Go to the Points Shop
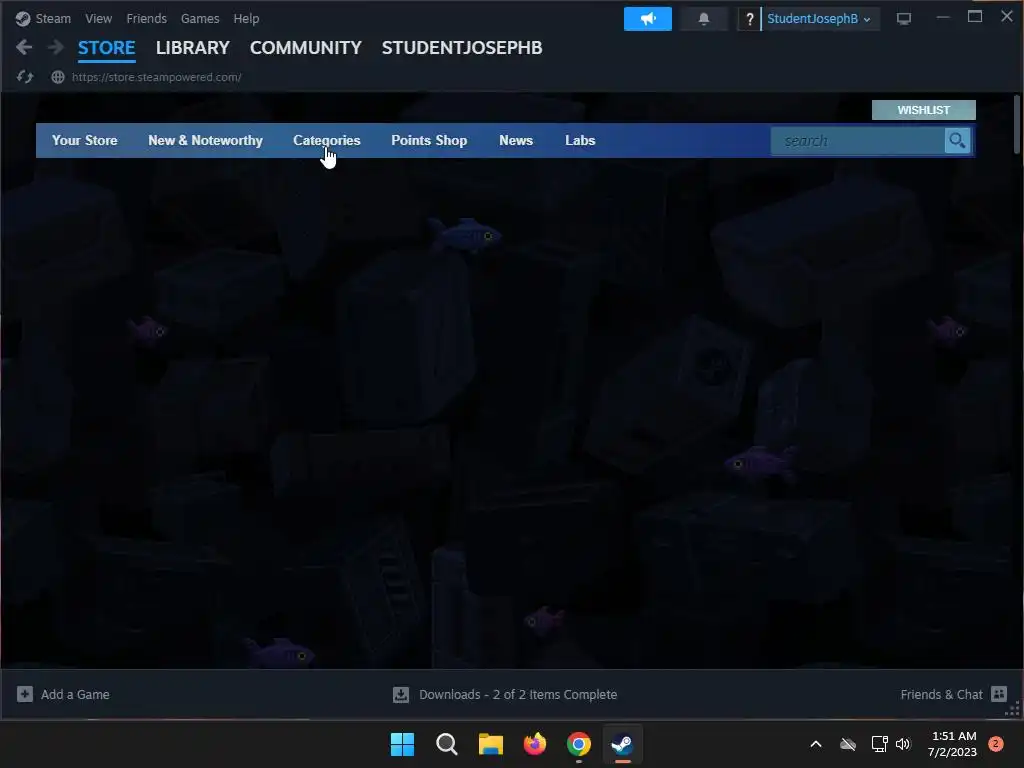The height and width of the screenshot is (768, 1024). 429,140
